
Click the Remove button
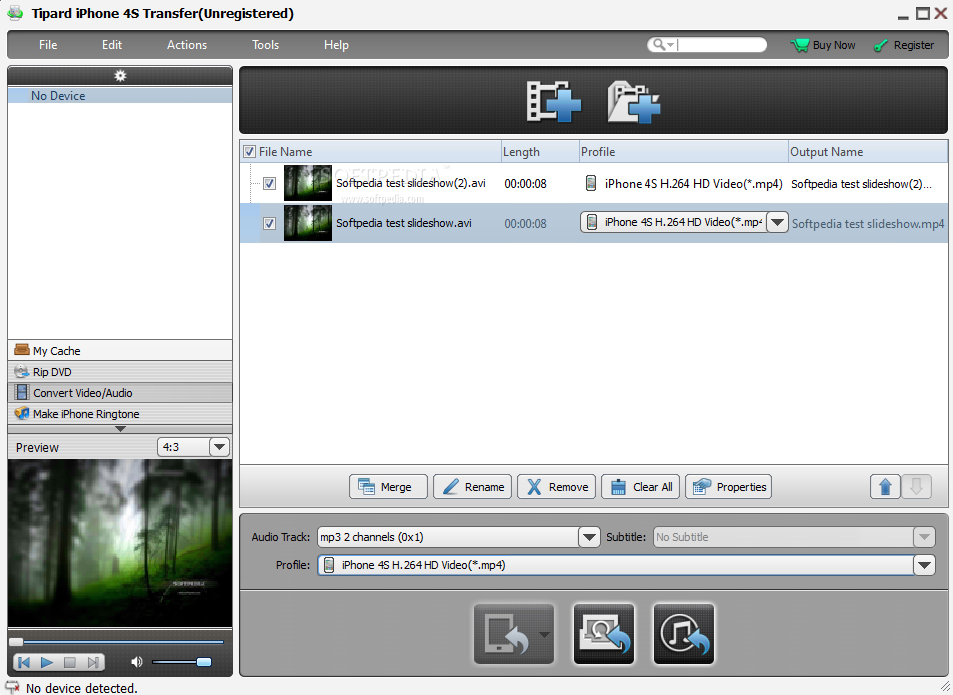556,487
